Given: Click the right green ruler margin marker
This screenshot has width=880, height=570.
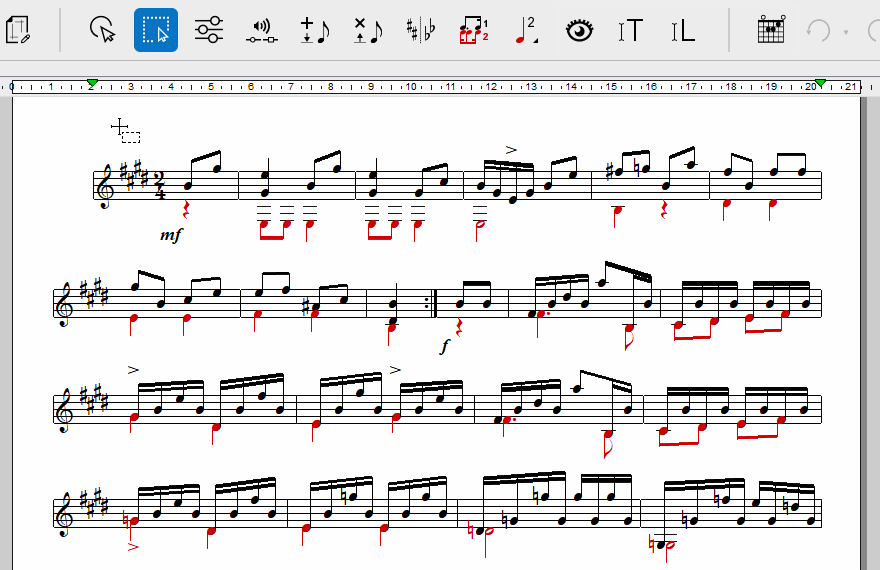Looking at the screenshot, I should 820,83.
